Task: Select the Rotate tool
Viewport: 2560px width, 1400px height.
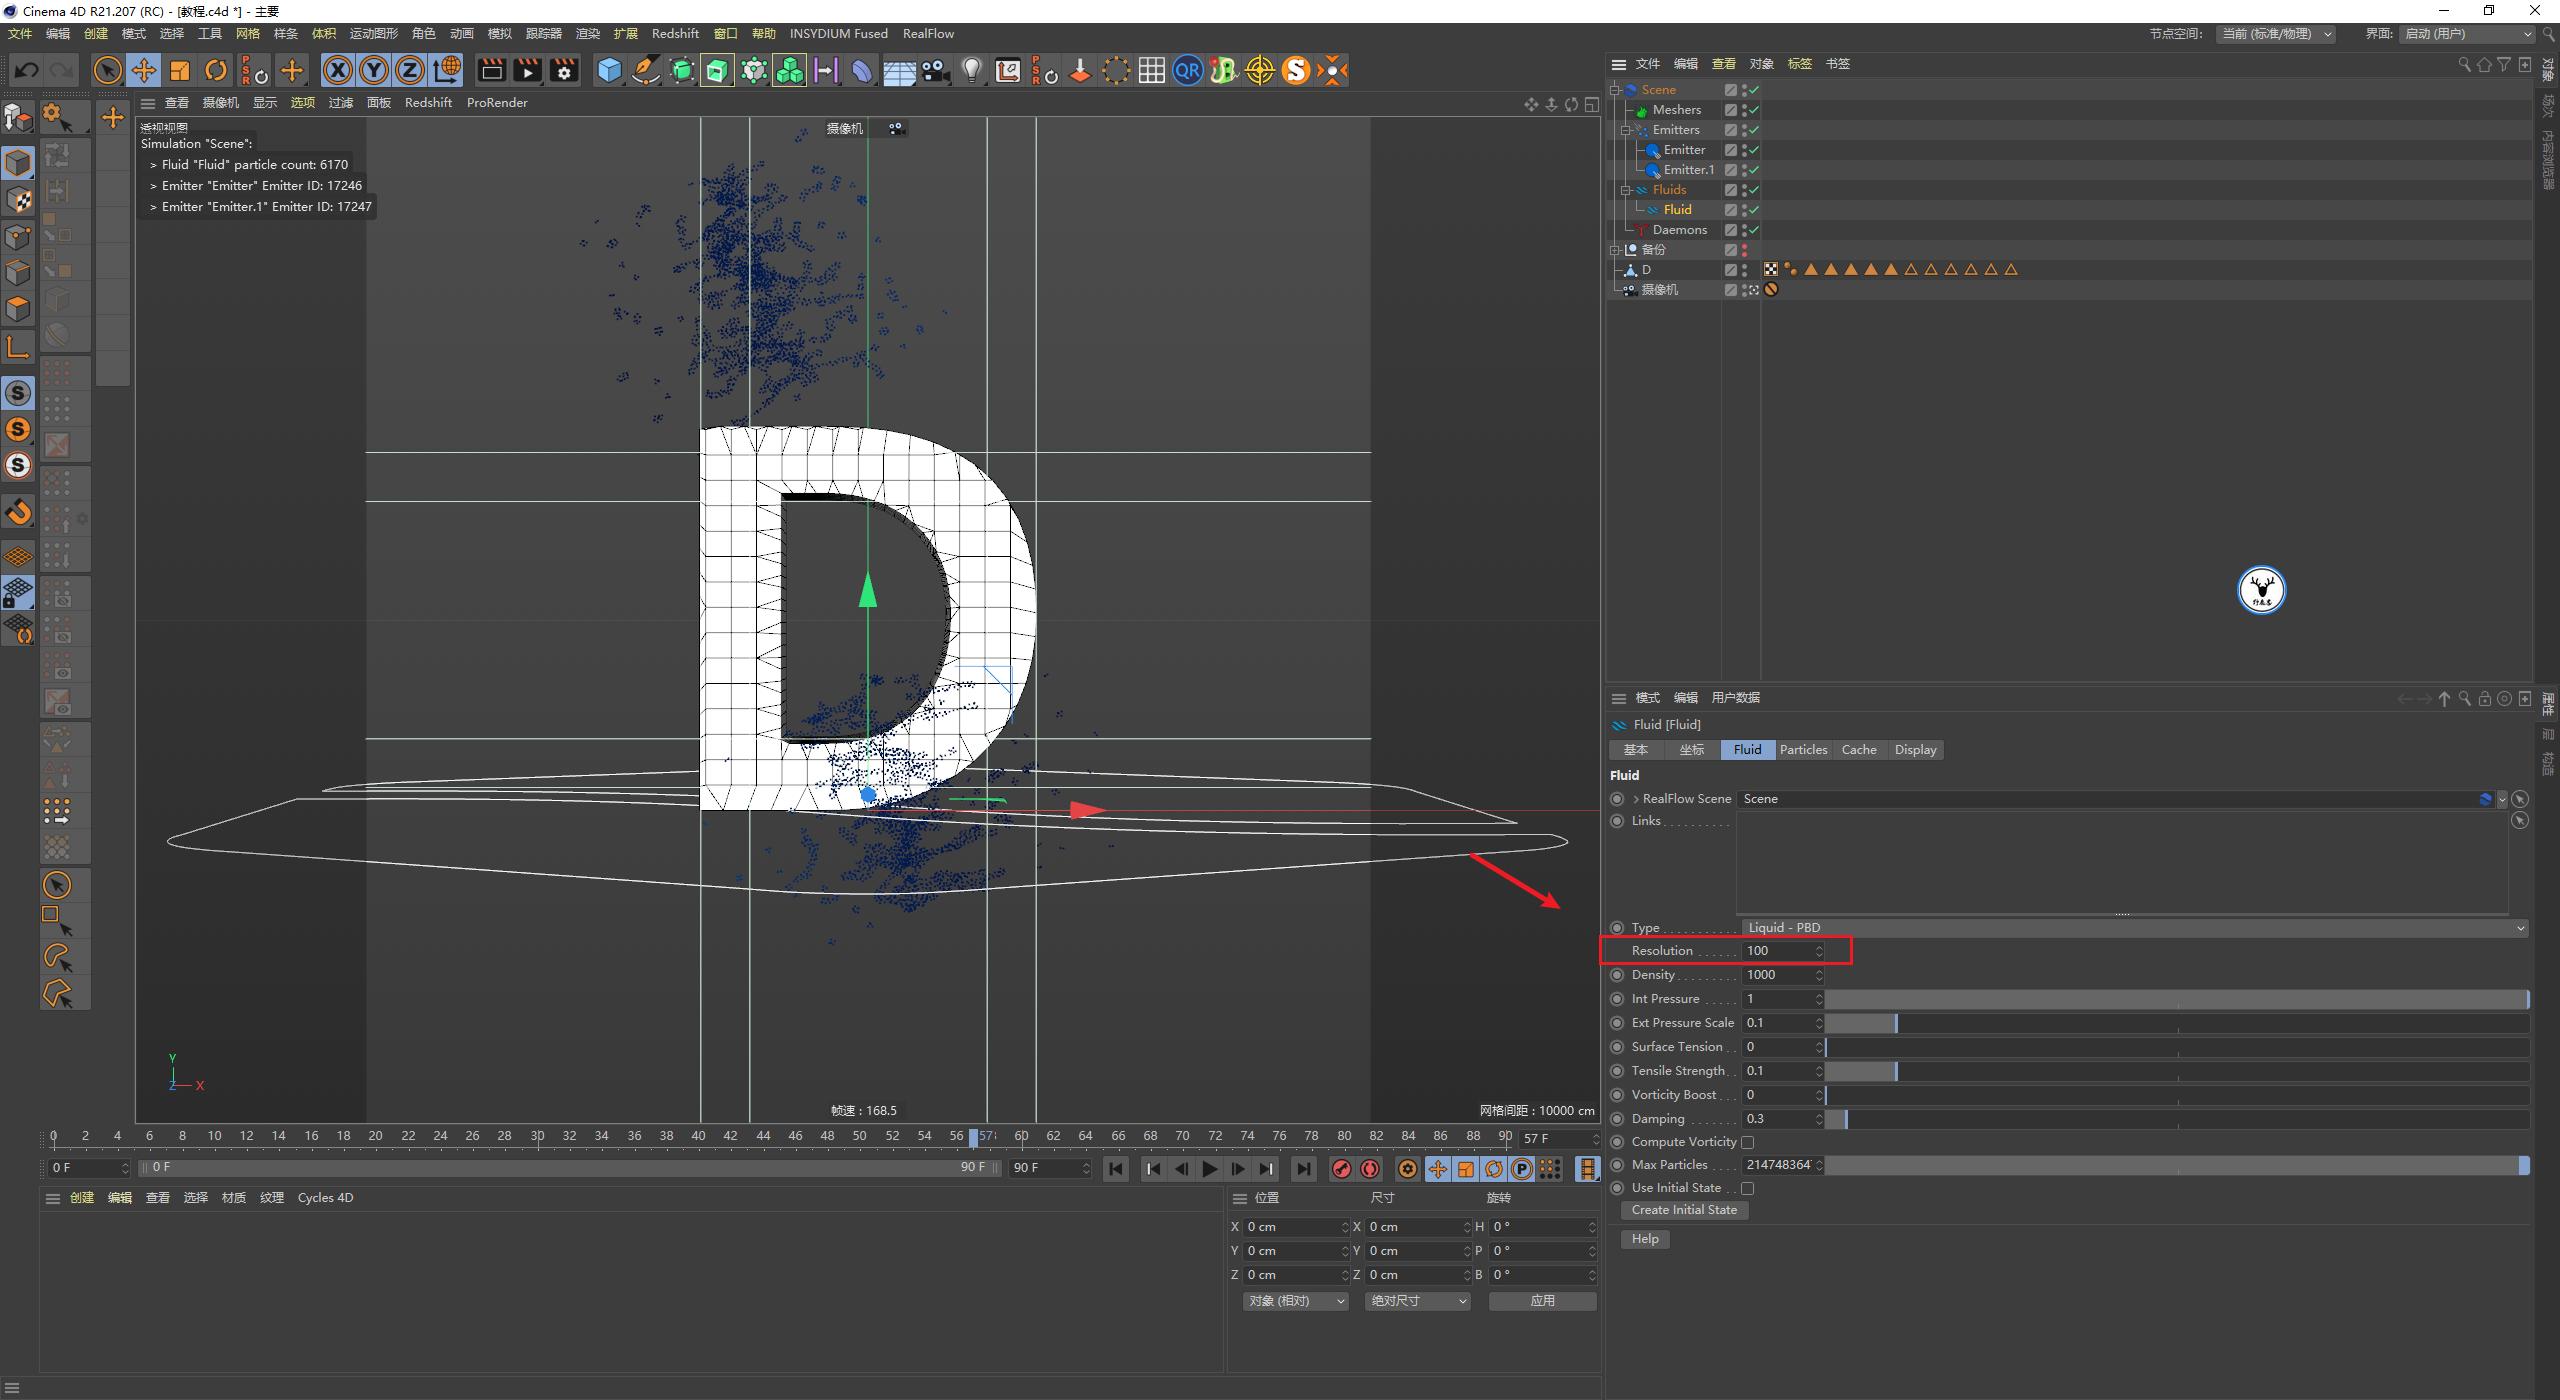Action: click(x=216, y=70)
